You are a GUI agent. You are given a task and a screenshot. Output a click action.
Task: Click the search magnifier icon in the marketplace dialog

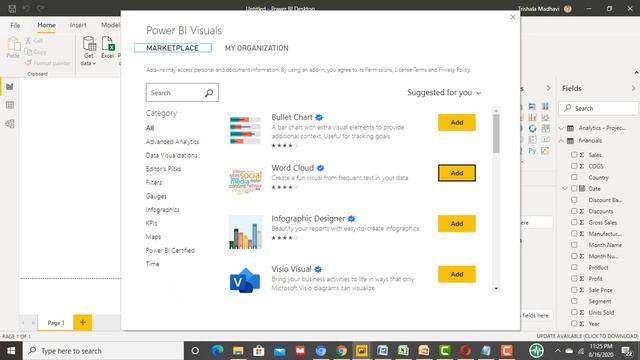[209, 93]
